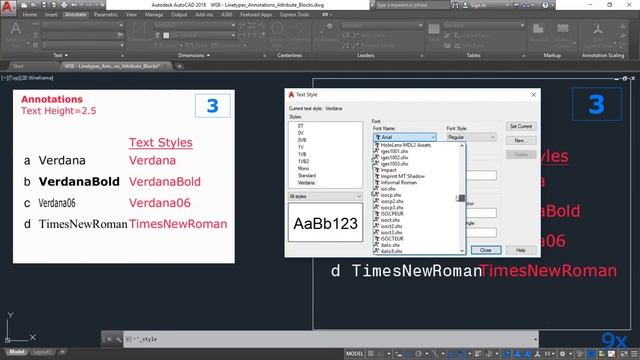Click the Clean Screen icon in status bar

624,353
